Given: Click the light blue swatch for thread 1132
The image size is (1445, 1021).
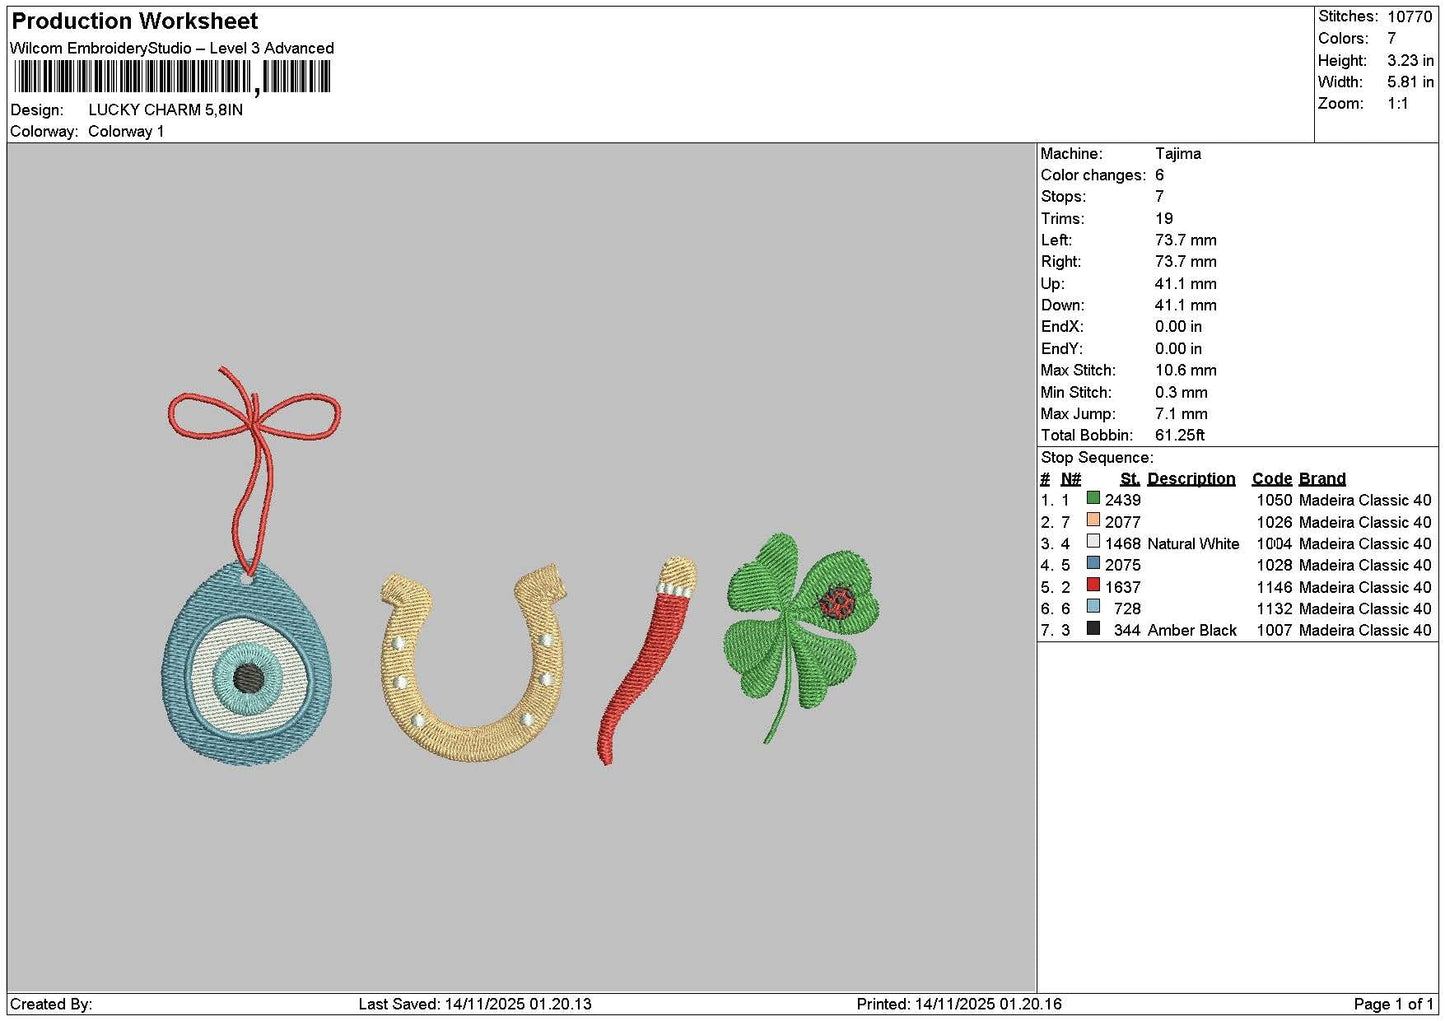Looking at the screenshot, I should pos(1093,607).
